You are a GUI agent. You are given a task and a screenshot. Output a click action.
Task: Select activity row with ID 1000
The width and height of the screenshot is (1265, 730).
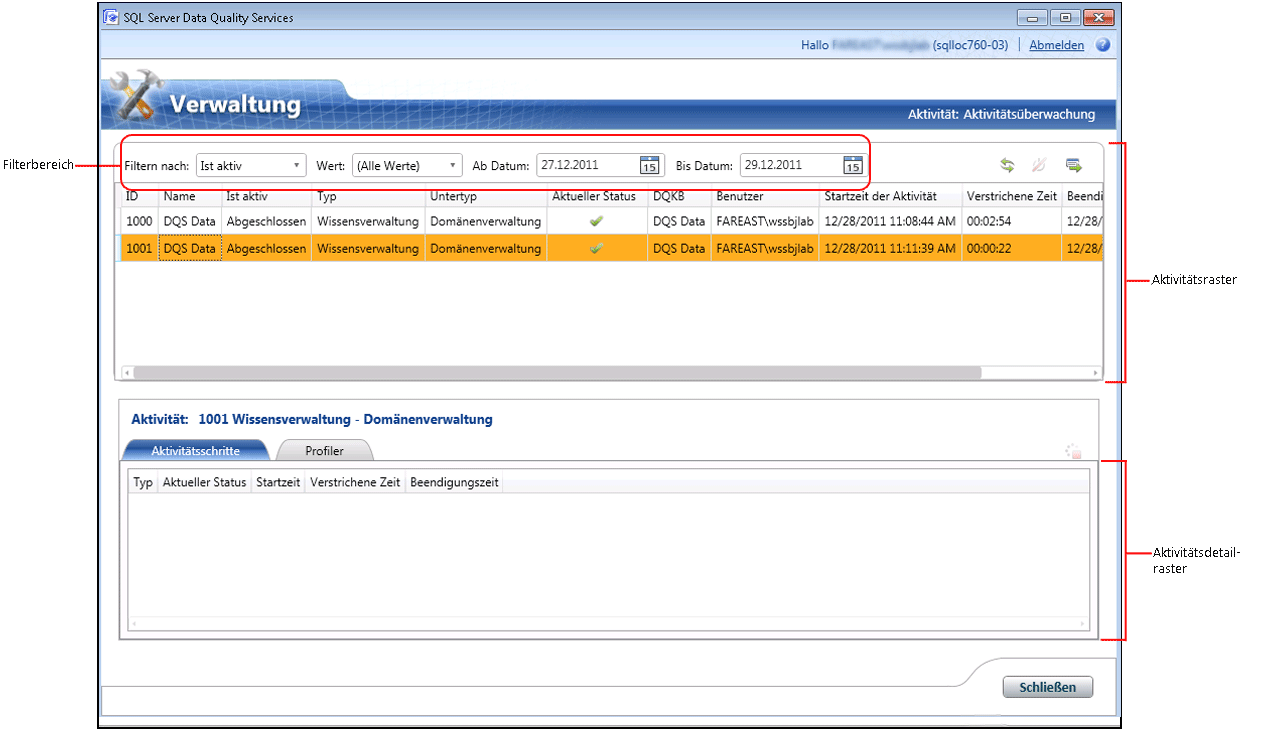click(x=138, y=221)
